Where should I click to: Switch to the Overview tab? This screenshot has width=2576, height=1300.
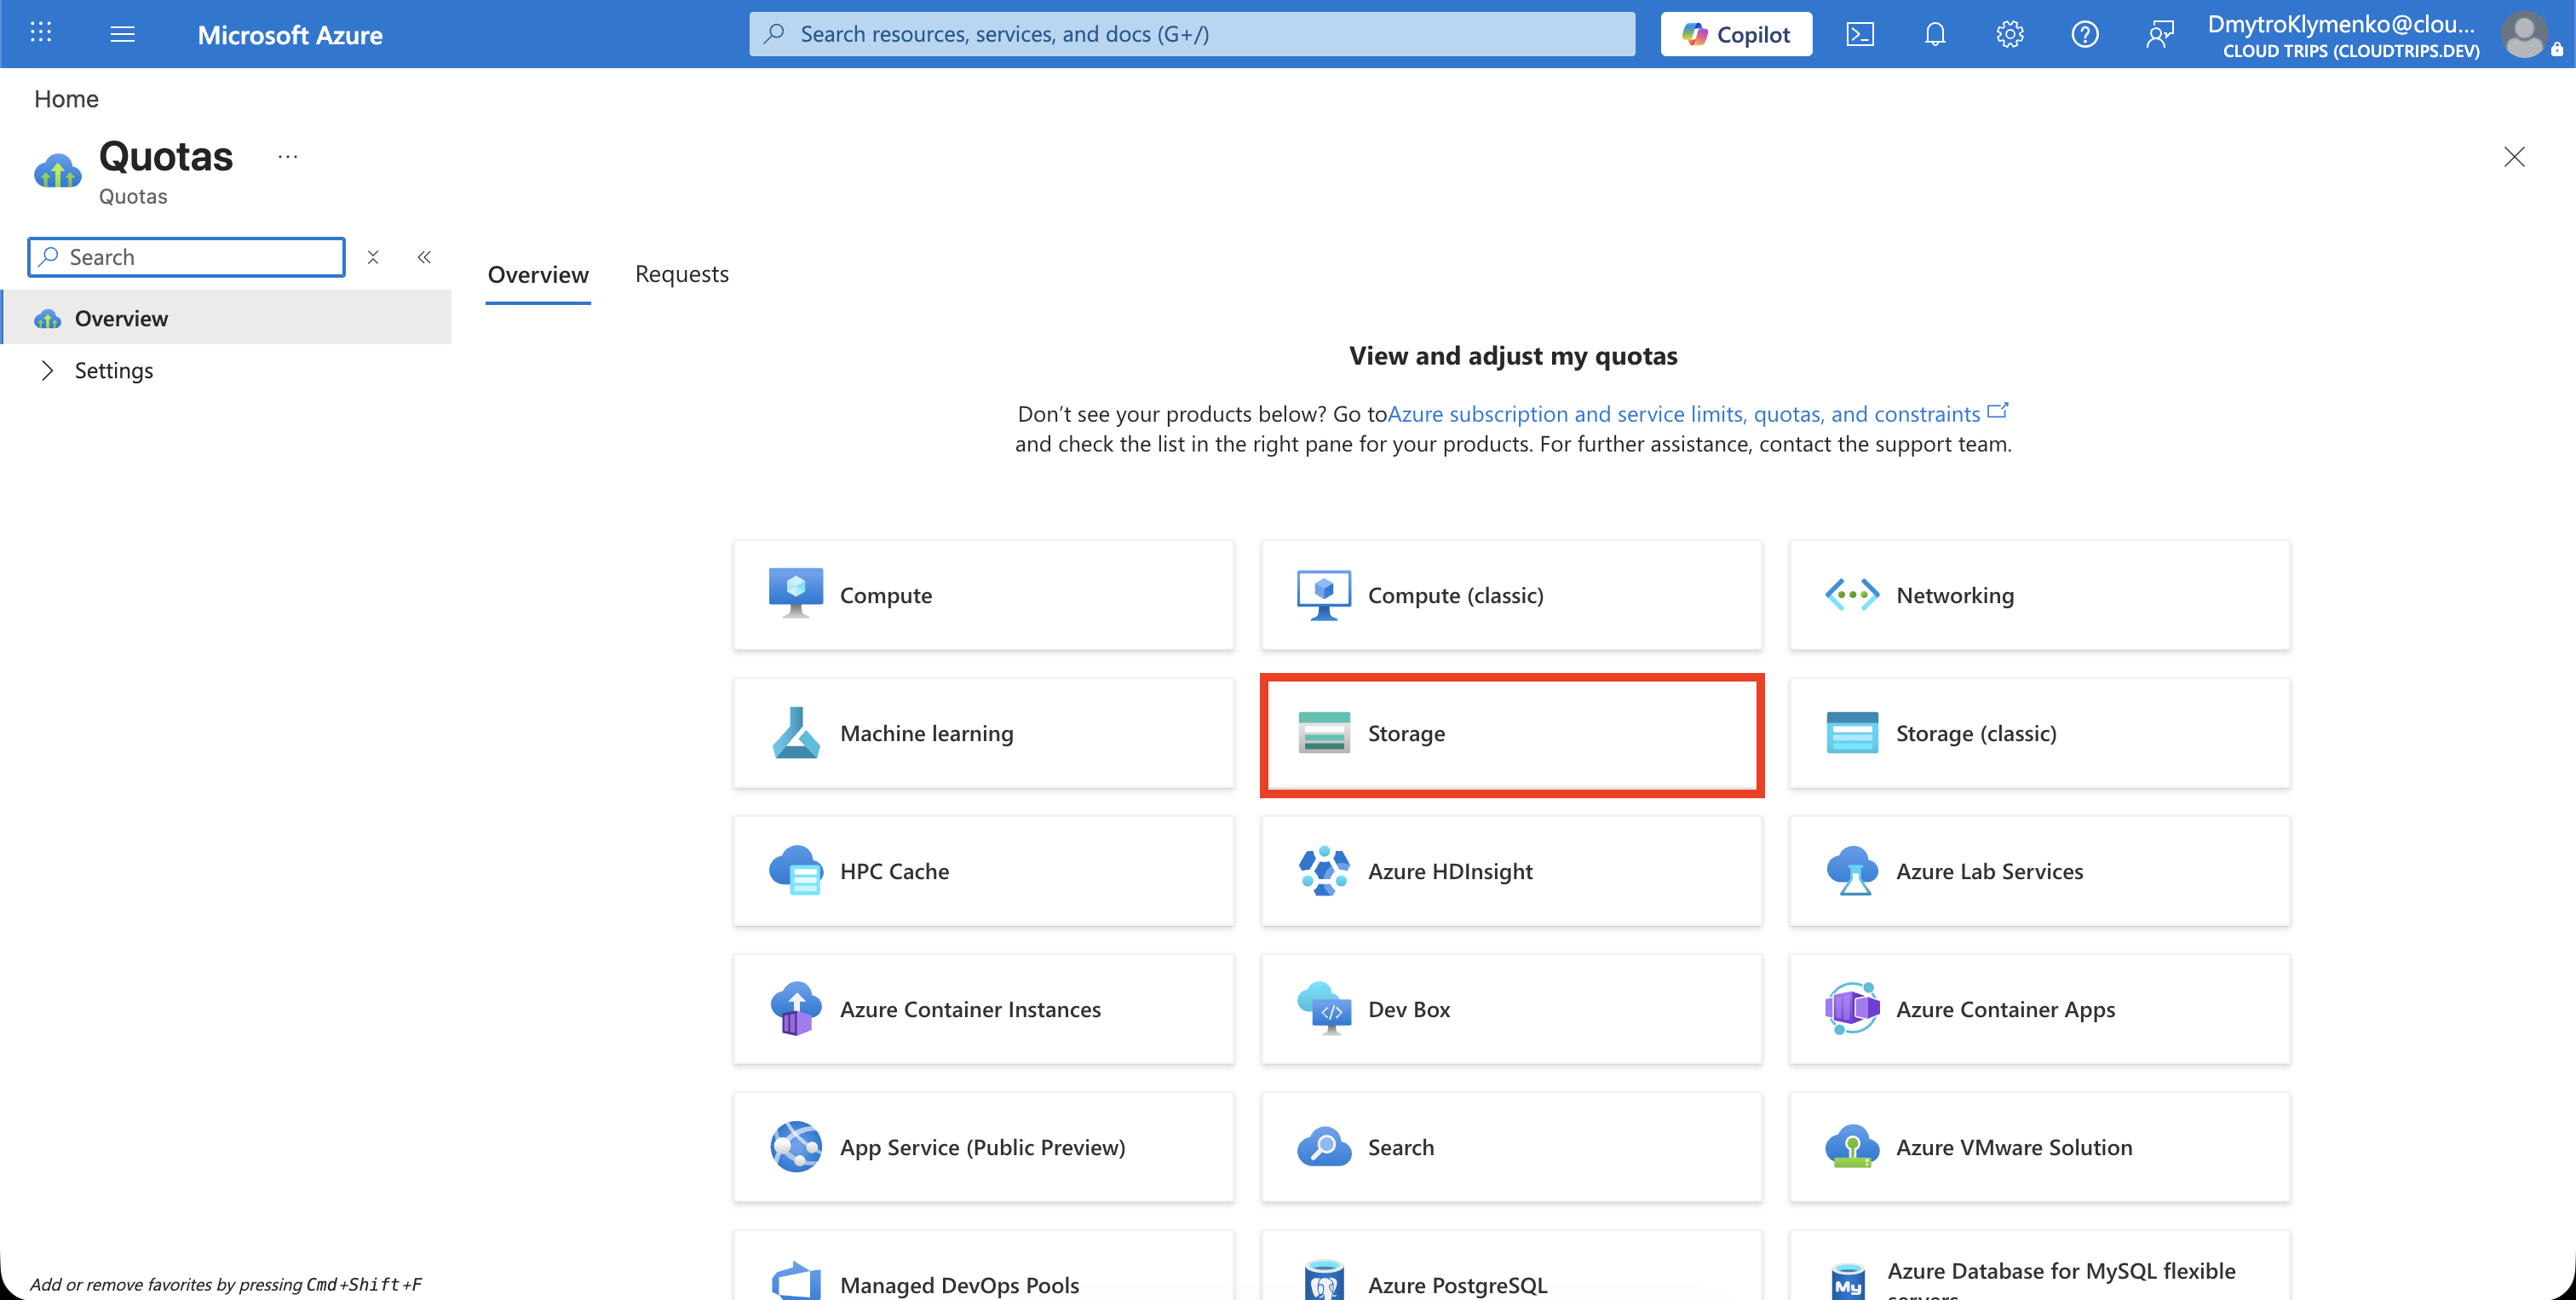538,275
